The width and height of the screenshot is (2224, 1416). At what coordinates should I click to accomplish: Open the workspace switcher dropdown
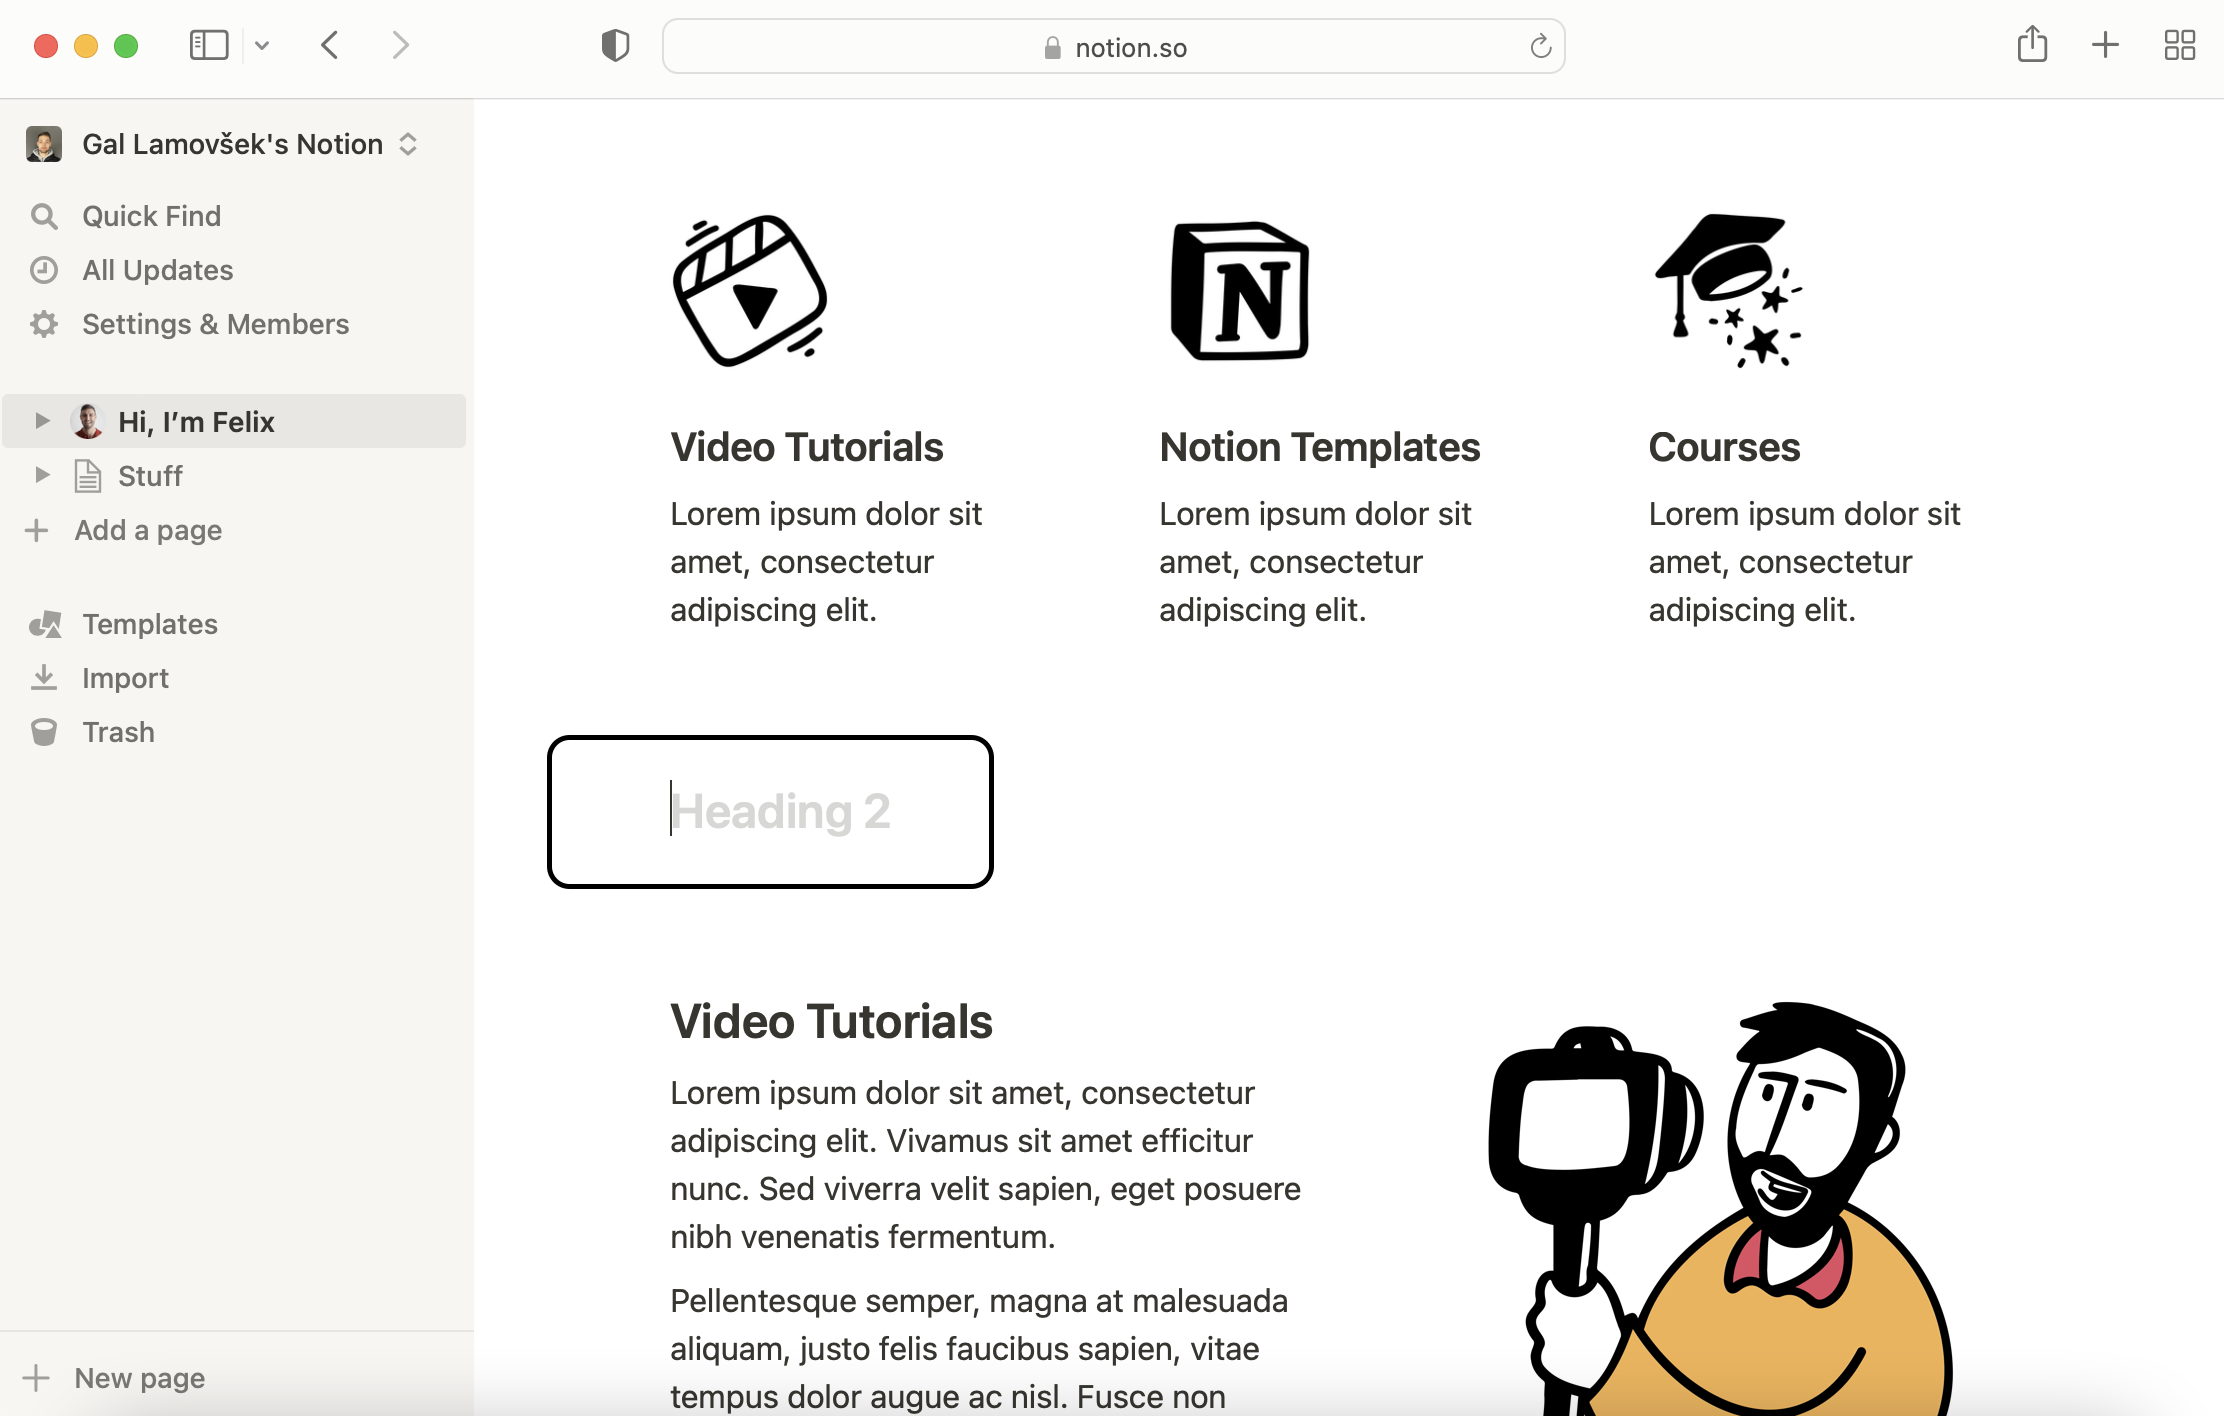pos(232,144)
